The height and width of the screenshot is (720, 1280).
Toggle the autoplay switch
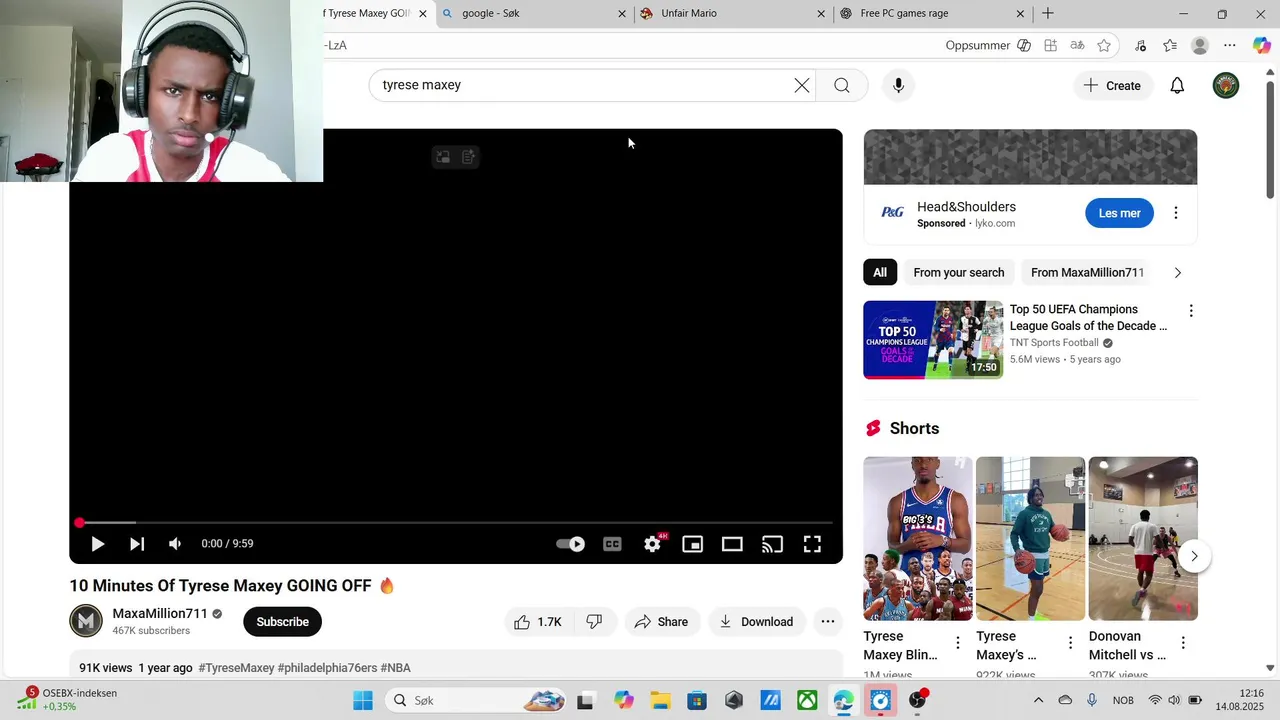coord(571,544)
